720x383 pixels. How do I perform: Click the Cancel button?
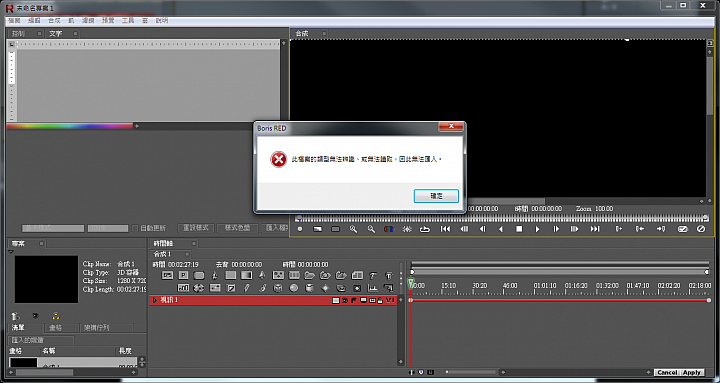(x=667, y=372)
